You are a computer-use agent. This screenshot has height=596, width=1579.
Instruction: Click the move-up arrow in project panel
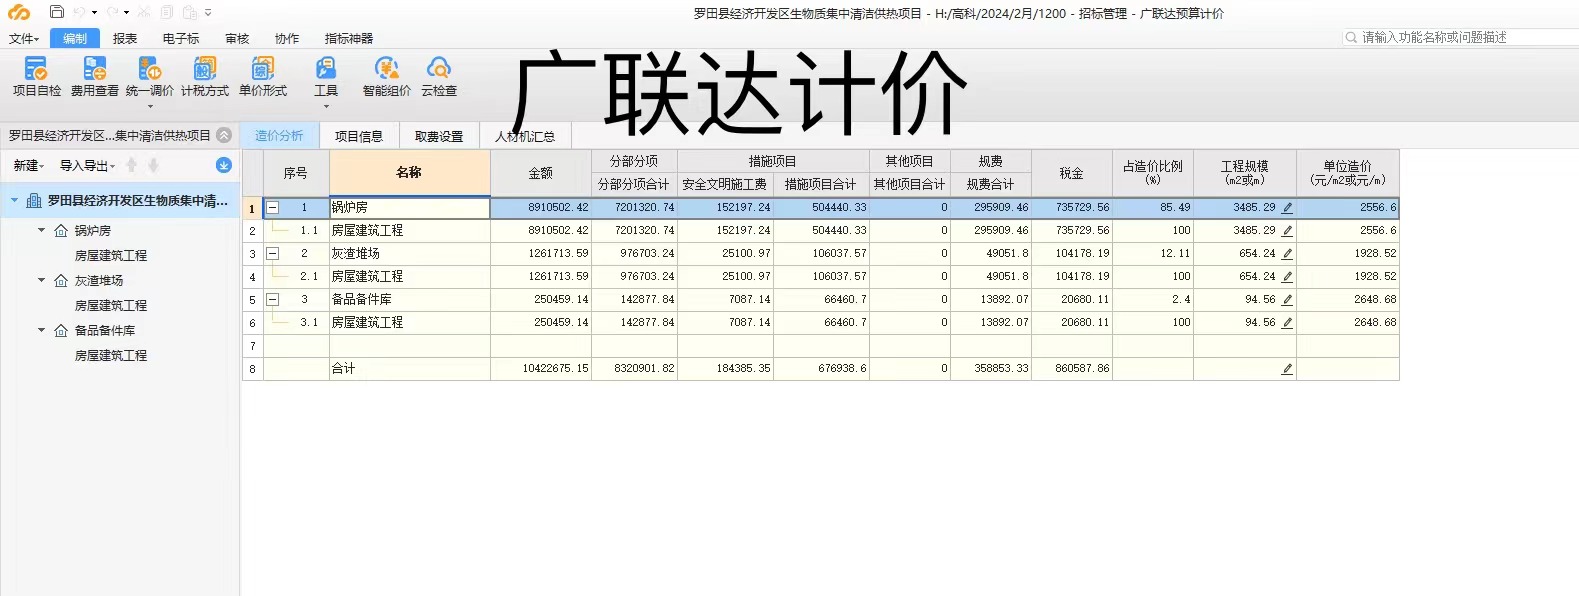click(131, 165)
